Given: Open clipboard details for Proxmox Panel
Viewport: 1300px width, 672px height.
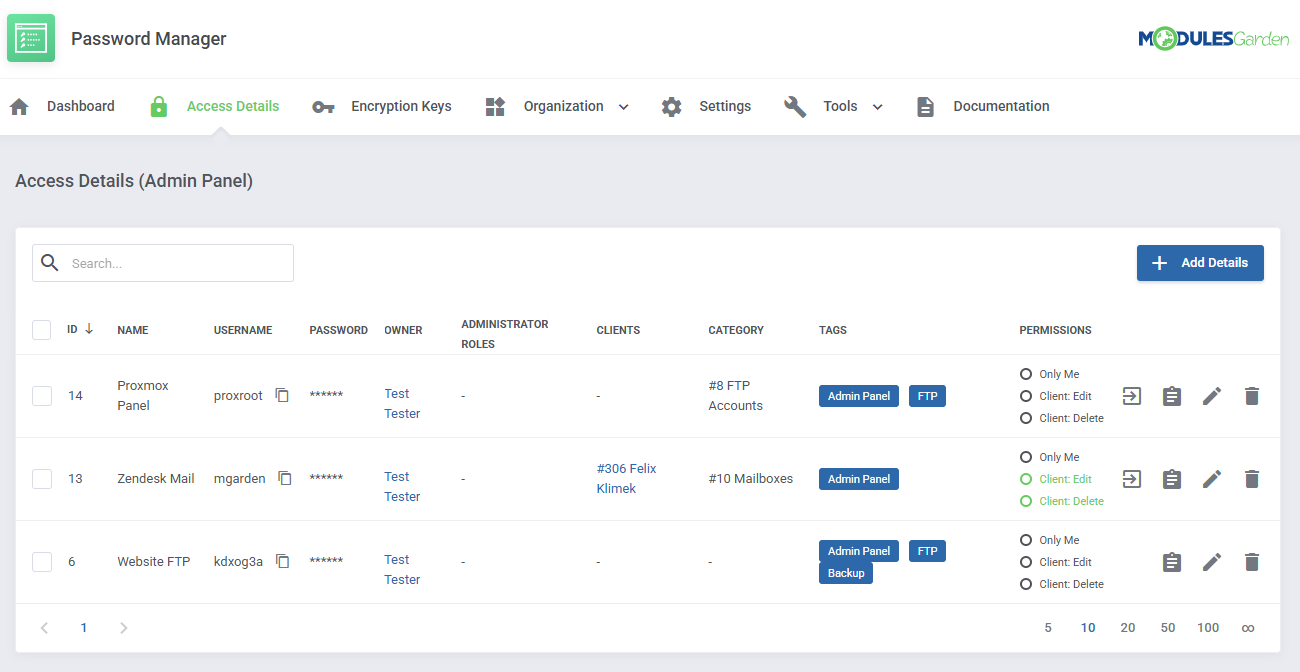Looking at the screenshot, I should tap(1171, 396).
